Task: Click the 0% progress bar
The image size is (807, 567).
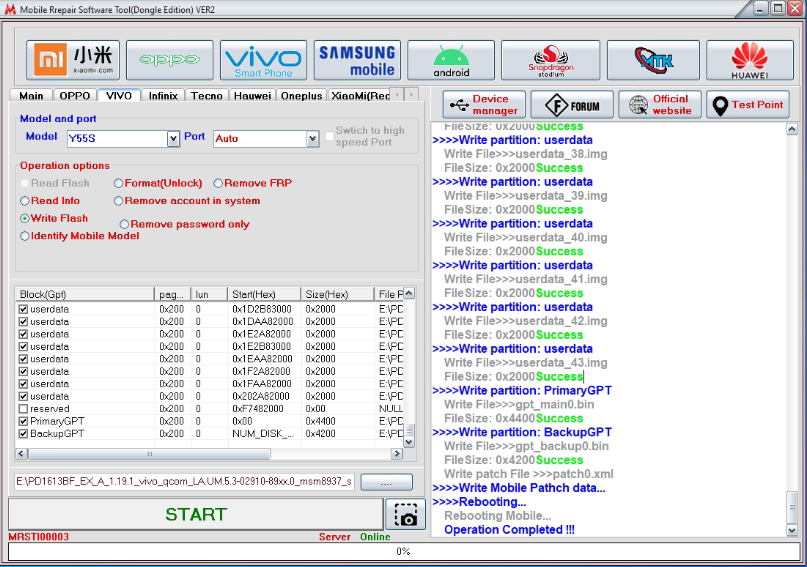Action: coord(404,552)
